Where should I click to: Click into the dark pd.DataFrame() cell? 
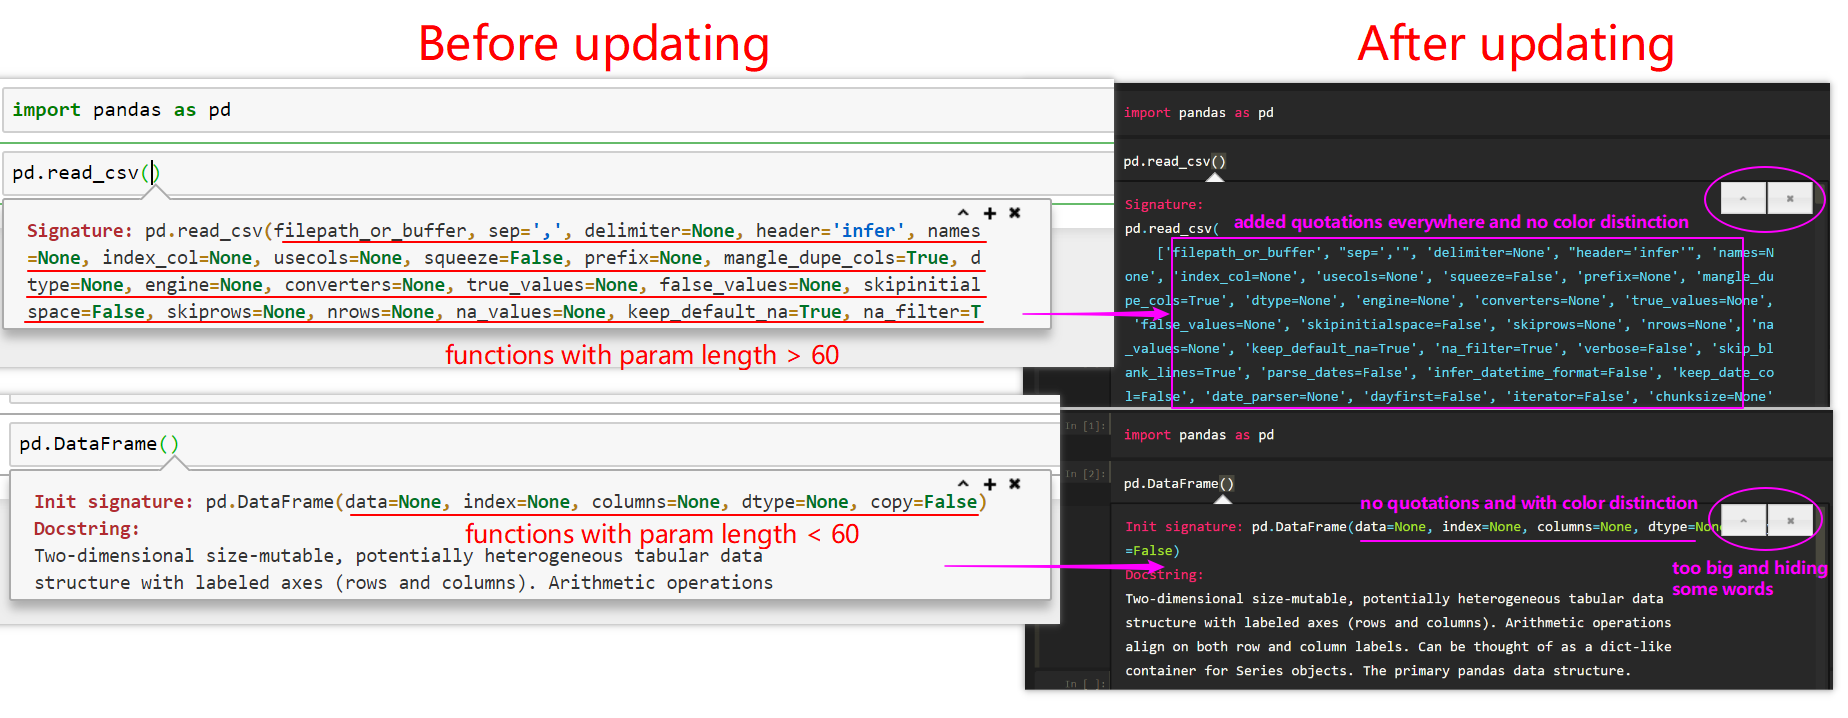[x=1472, y=483]
